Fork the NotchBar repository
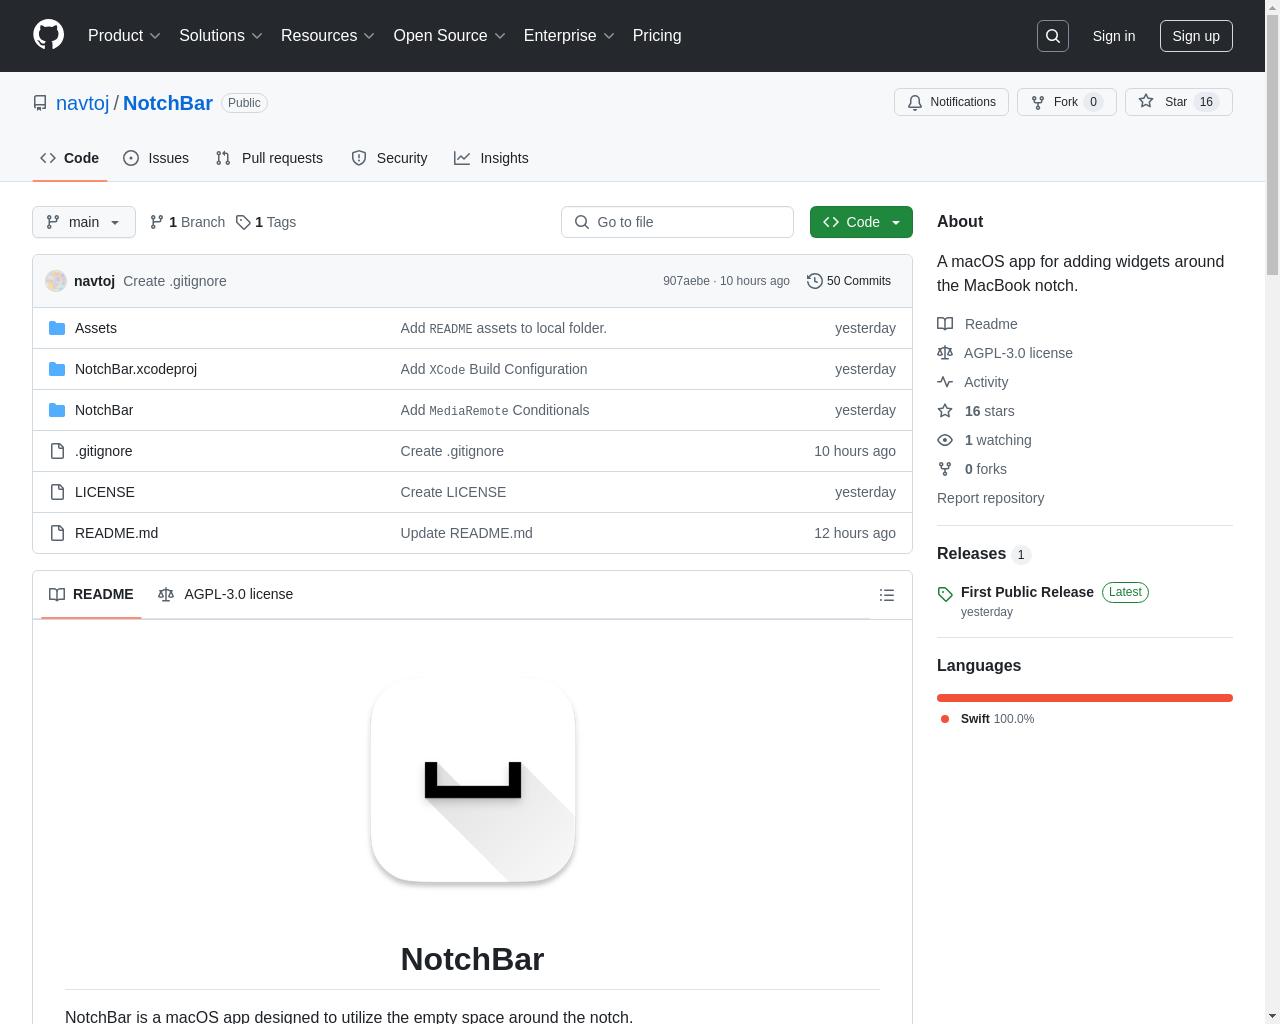Screen dimensions: 1280x1024 [x=1066, y=102]
